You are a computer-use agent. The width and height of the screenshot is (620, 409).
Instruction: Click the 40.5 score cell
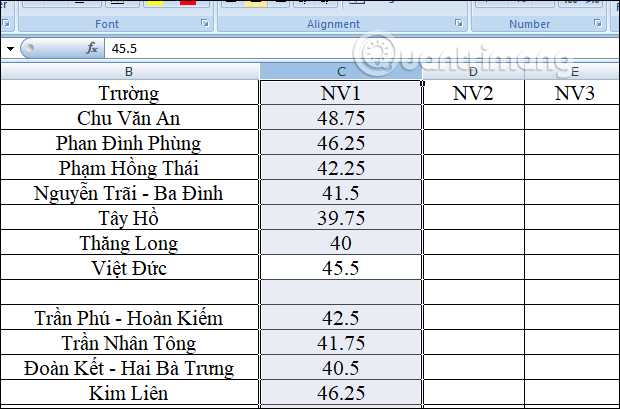(341, 367)
